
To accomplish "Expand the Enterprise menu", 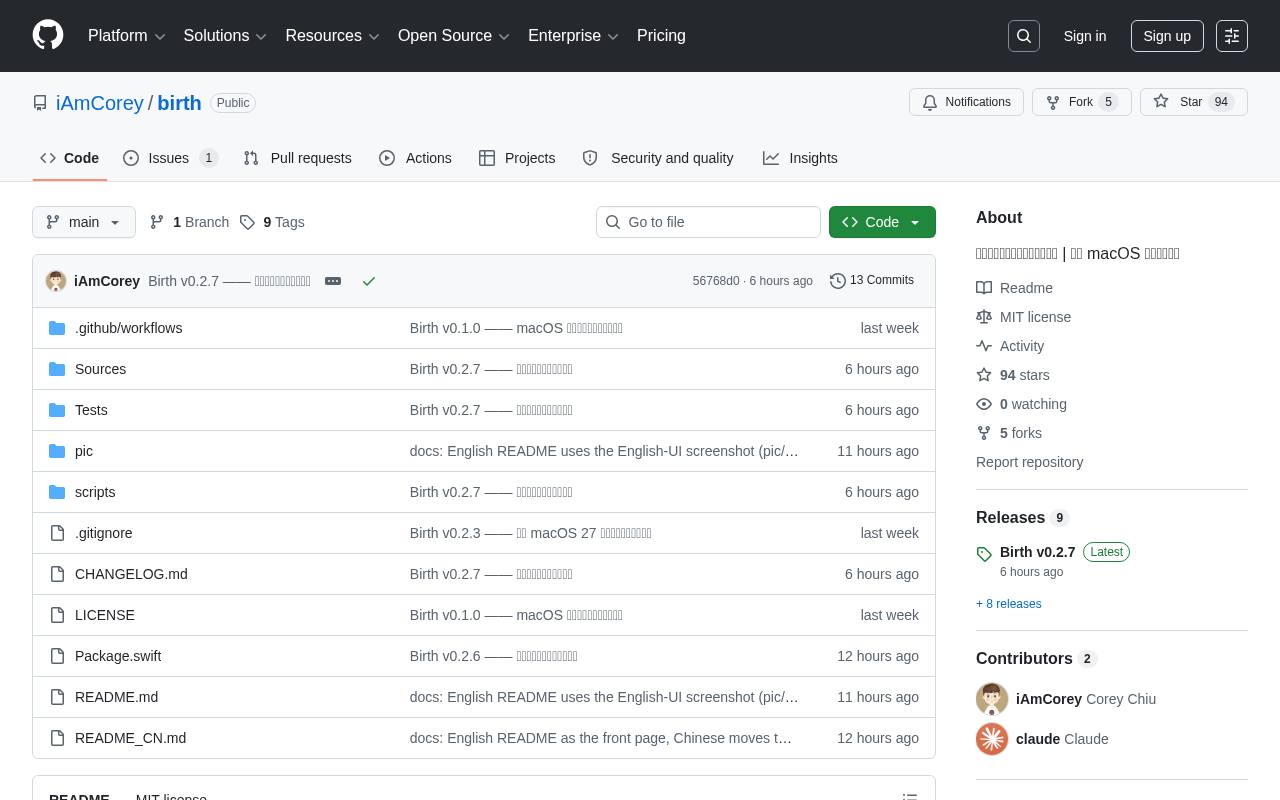I will [x=574, y=36].
